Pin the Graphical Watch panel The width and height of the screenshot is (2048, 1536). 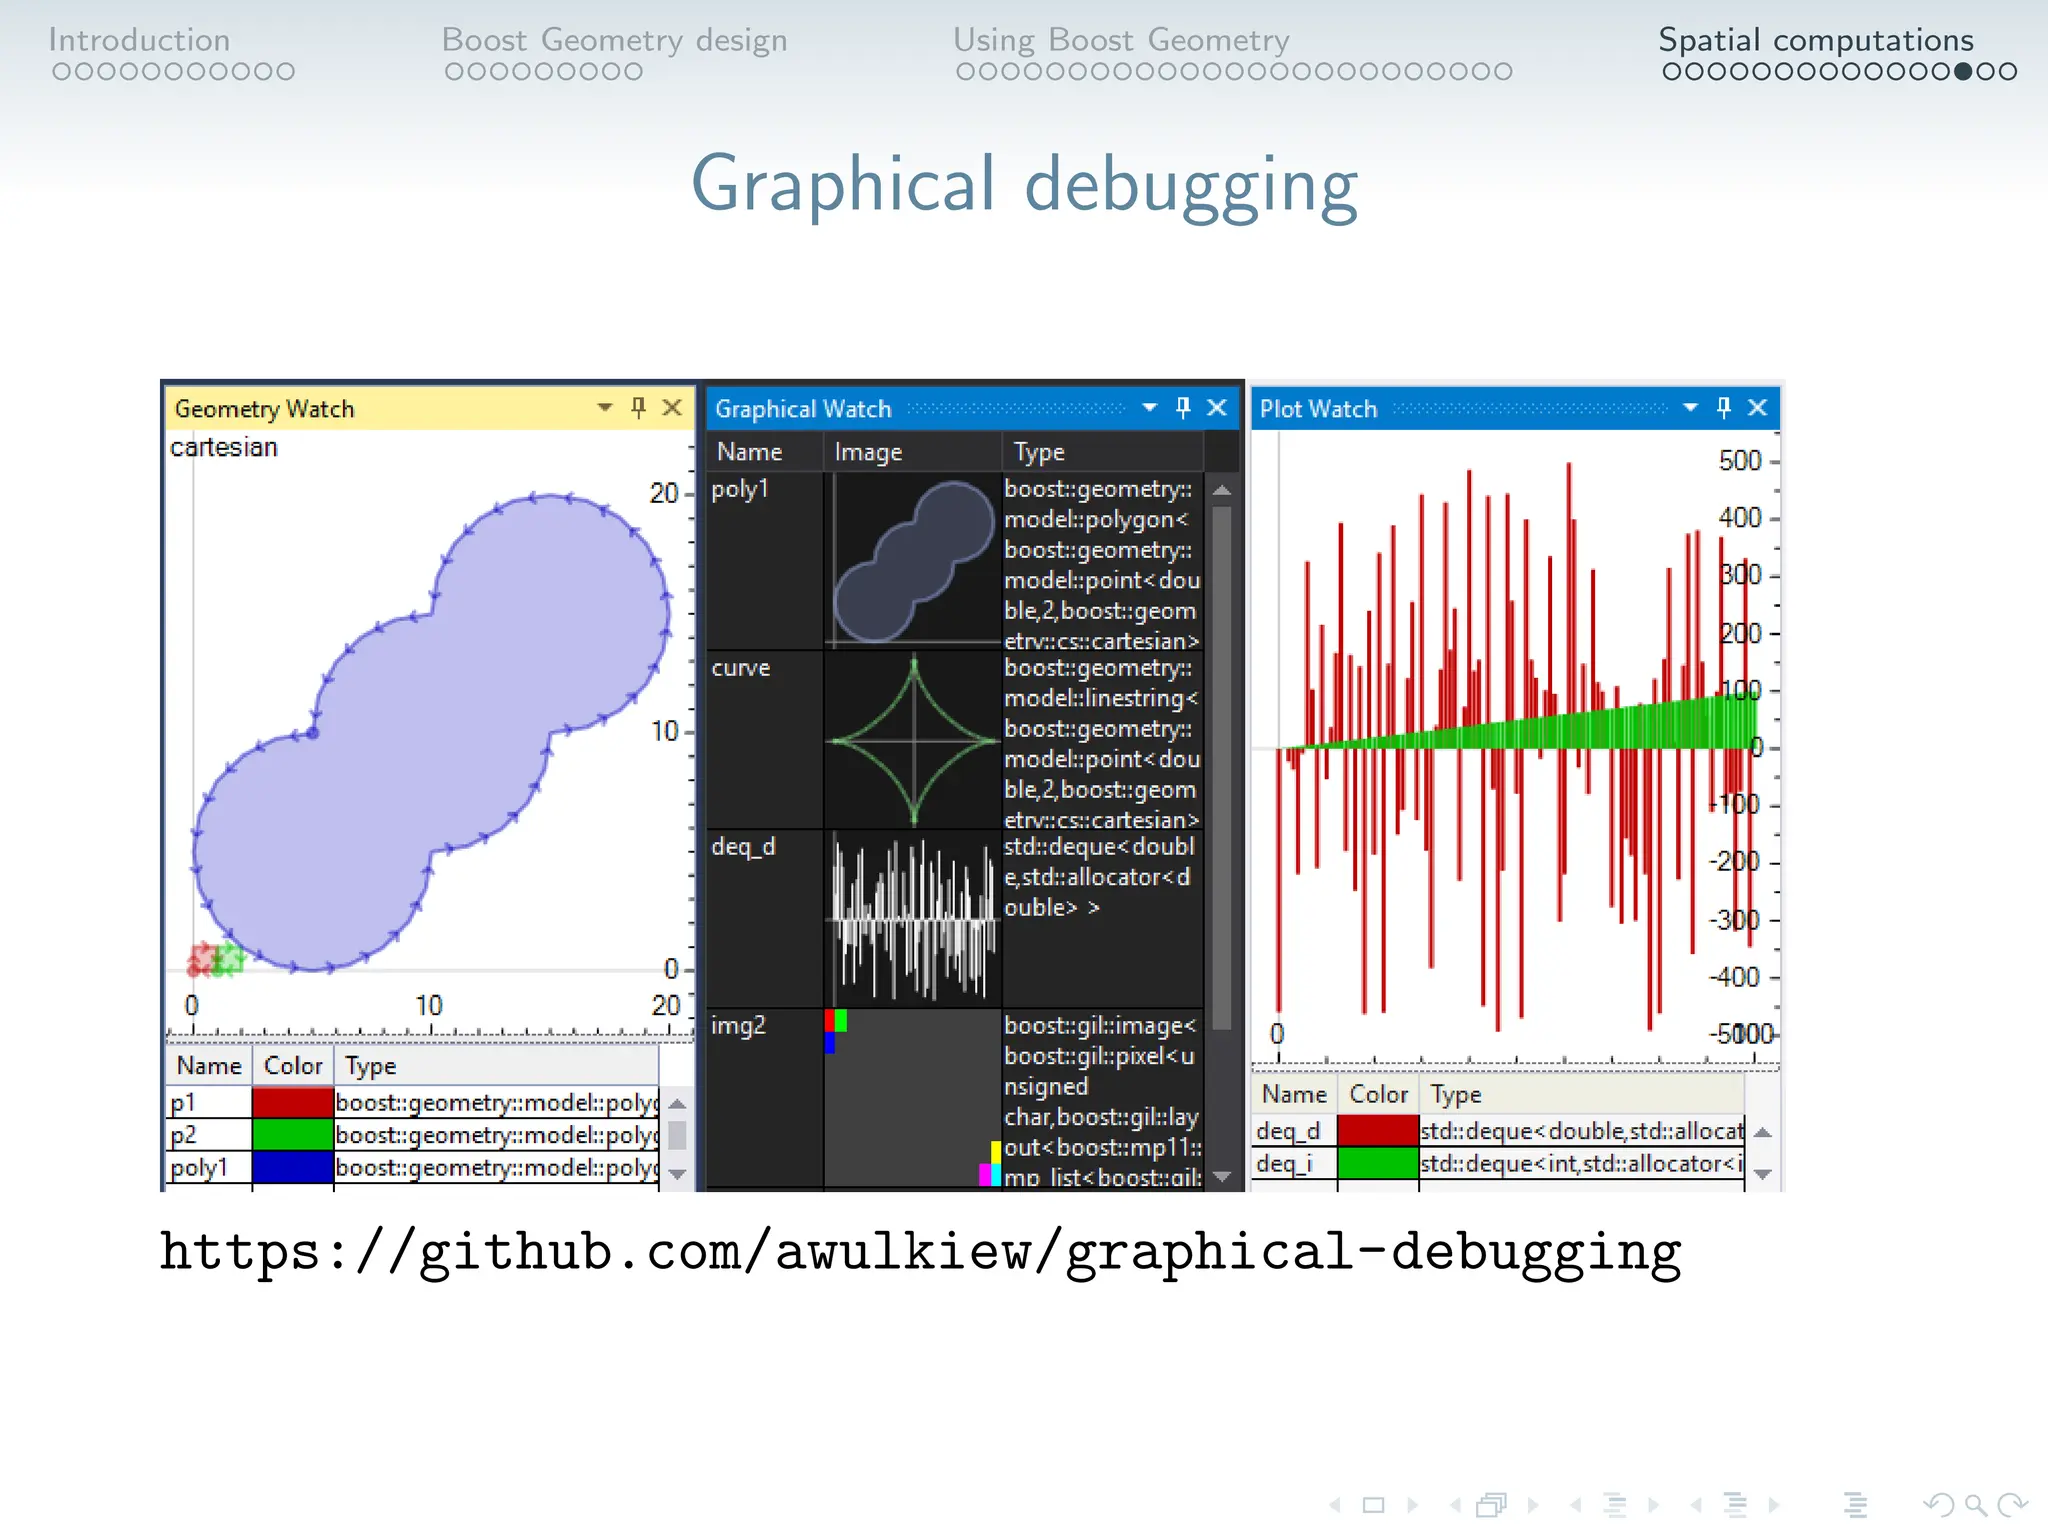(1183, 407)
